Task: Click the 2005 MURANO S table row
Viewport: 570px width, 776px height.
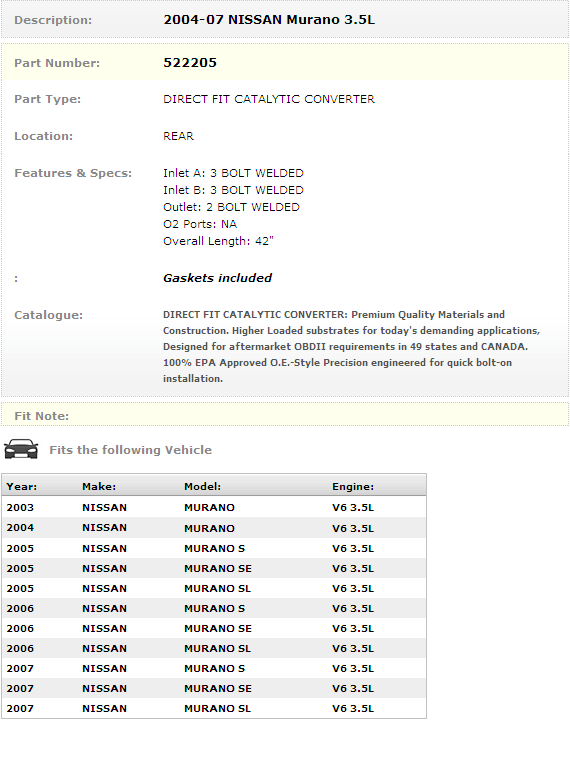Action: click(x=214, y=548)
